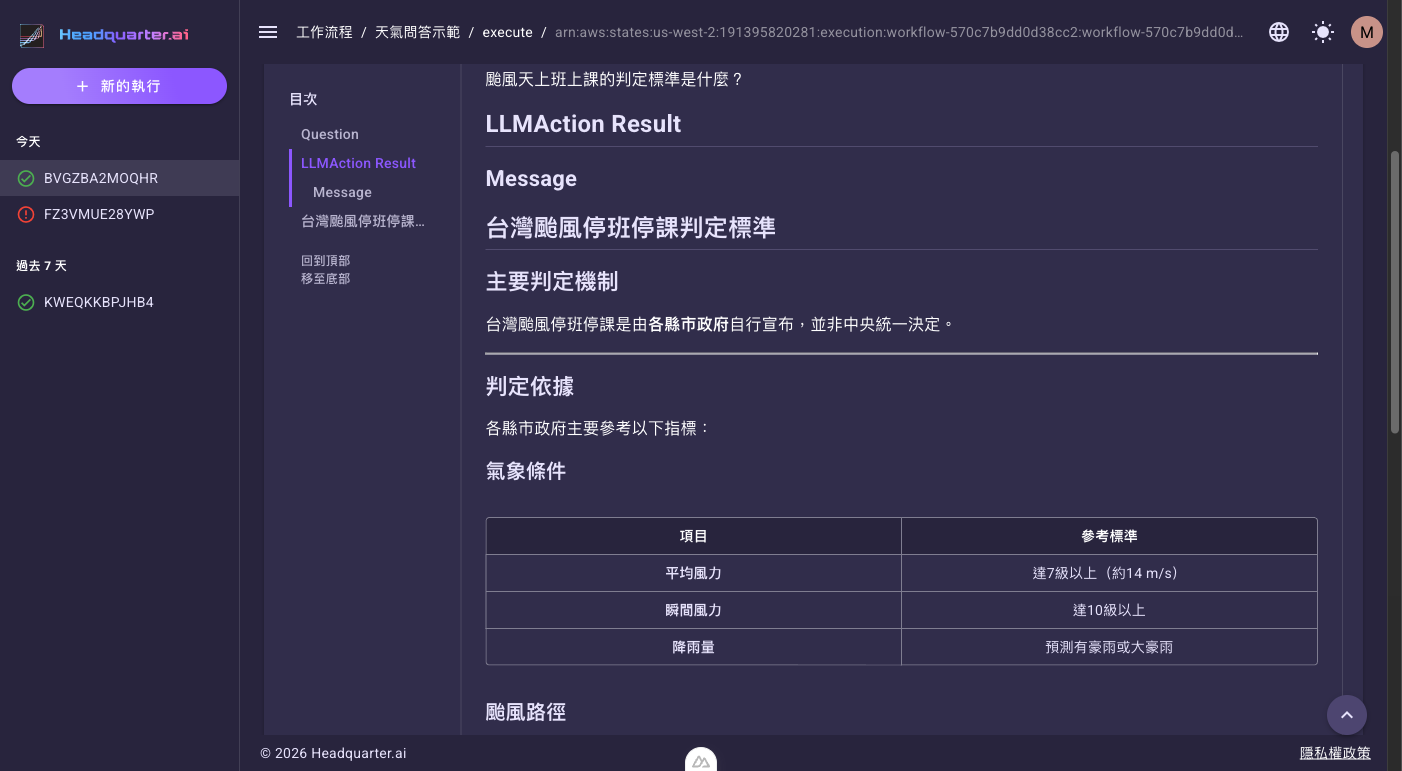The image size is (1402, 771).
Task: Click the 主要判定機制 heading
Action: tap(552, 282)
